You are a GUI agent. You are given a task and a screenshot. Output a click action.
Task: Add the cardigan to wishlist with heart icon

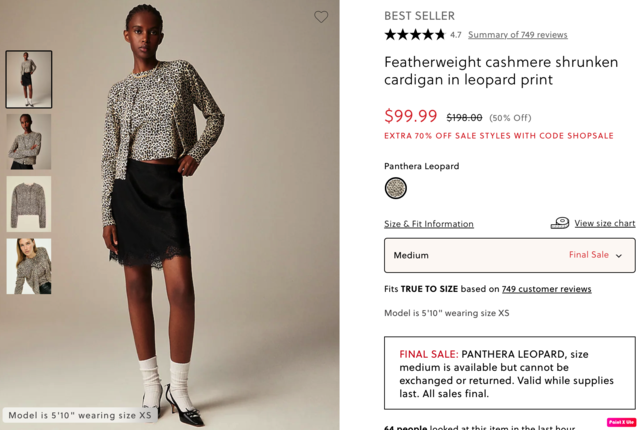pos(321,17)
